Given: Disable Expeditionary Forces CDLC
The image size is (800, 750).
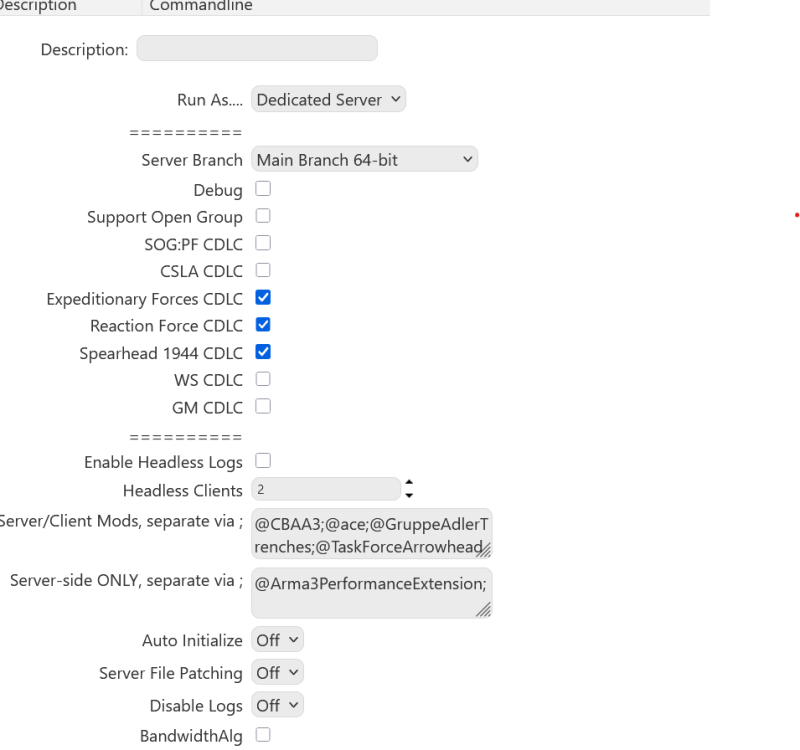Looking at the screenshot, I should coord(261,298).
